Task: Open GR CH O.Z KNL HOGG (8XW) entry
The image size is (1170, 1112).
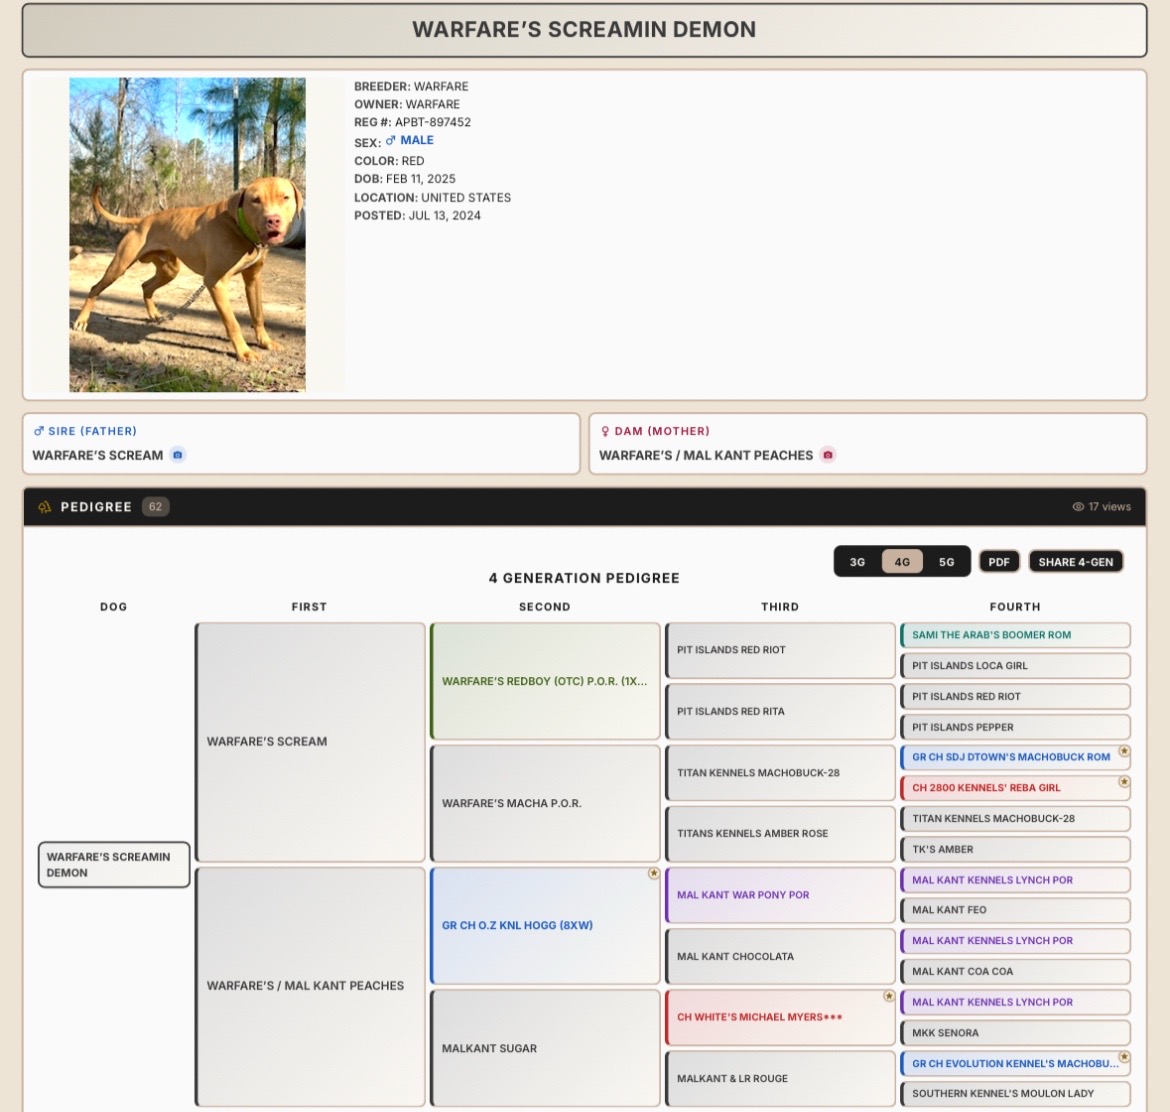Action: point(545,925)
